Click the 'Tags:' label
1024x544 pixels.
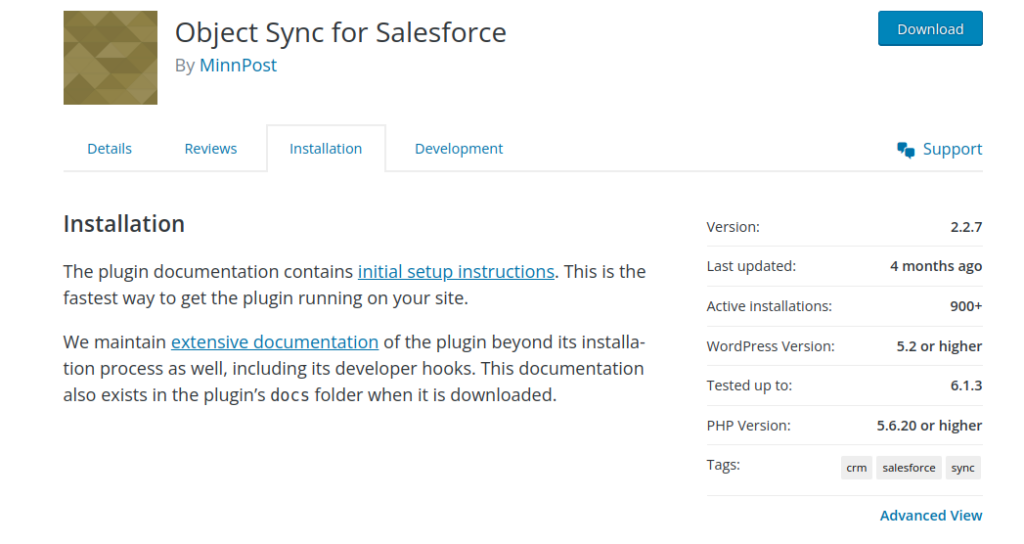point(723,465)
